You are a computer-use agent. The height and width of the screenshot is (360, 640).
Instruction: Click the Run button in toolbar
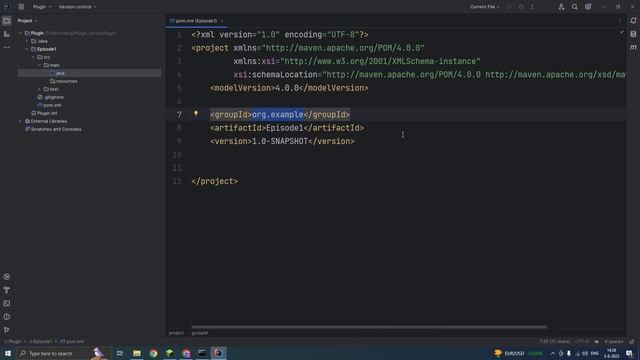click(509, 7)
